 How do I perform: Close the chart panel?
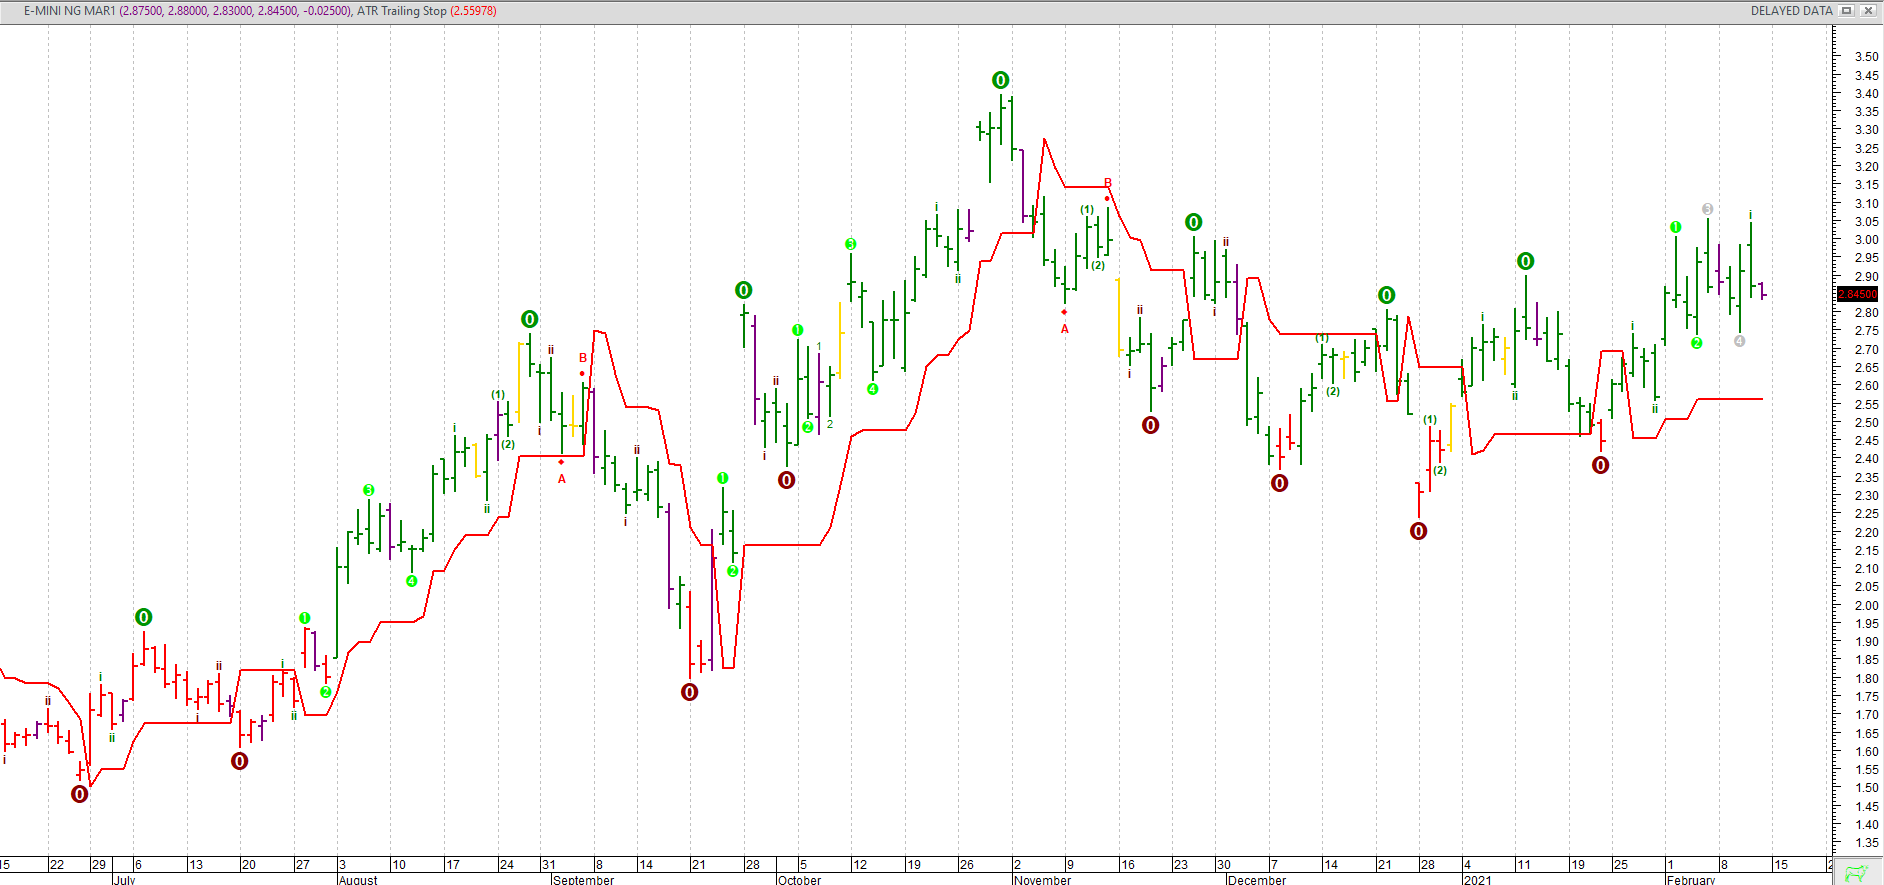(1867, 11)
